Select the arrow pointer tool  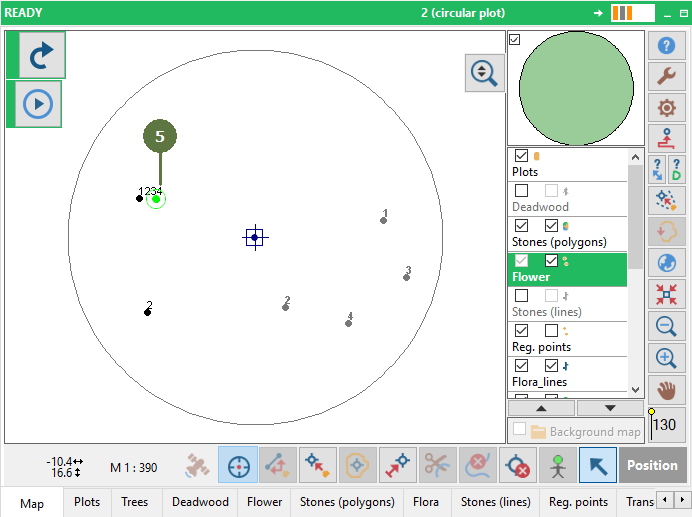[x=598, y=465]
